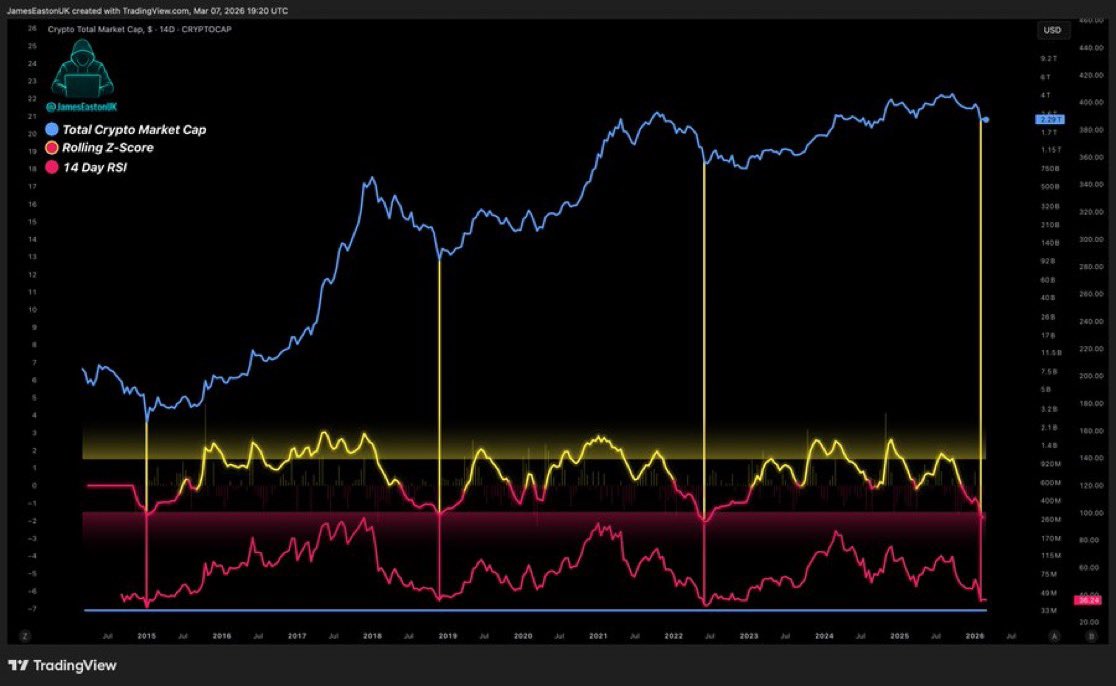Click the 200.00 value on right price scale
Viewport: 1116px width, 686px height.
click(1090, 376)
